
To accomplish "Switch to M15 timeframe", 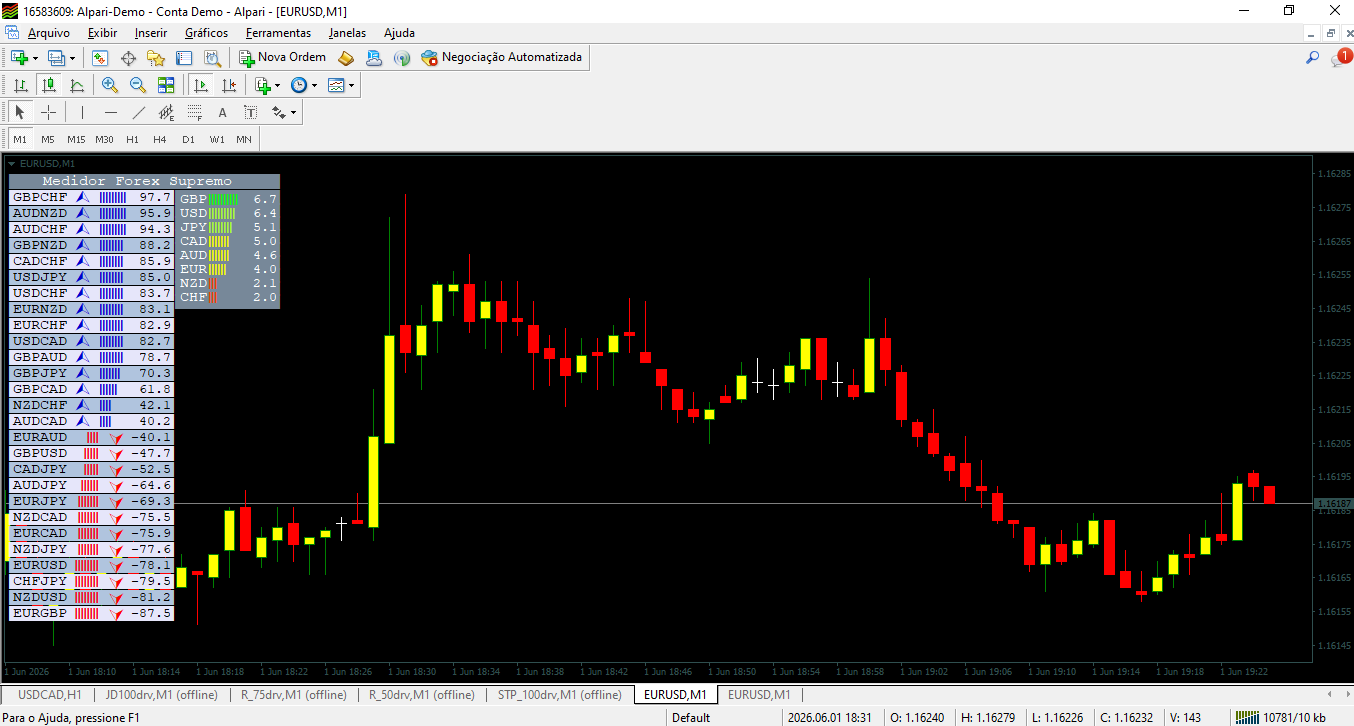I will [x=76, y=139].
